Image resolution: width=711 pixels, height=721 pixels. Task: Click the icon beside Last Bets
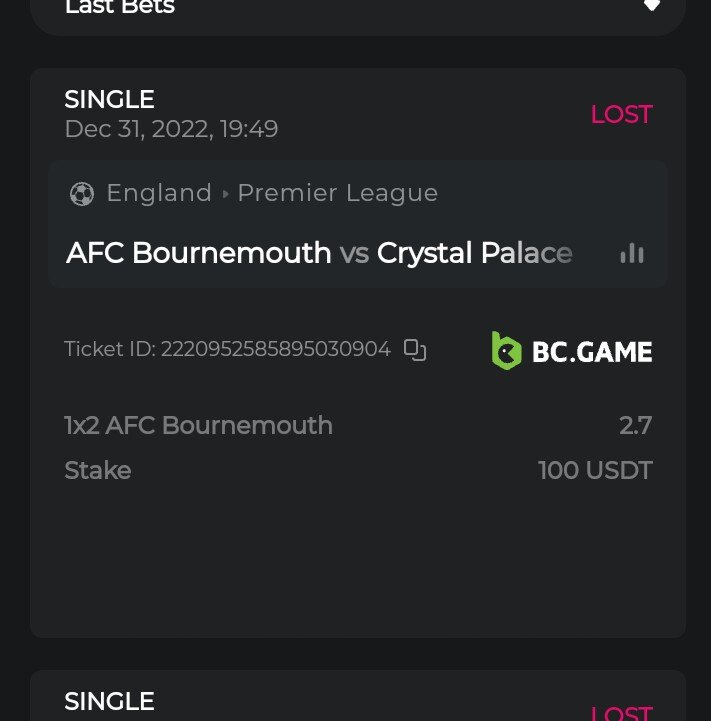(651, 6)
